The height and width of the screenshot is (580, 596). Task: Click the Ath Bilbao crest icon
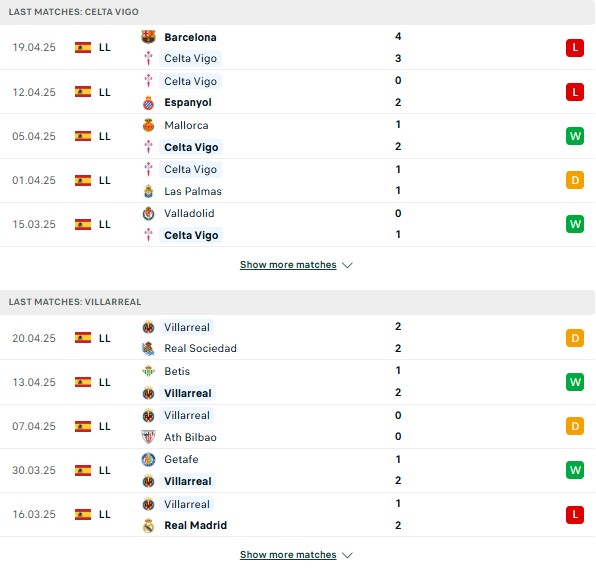(148, 437)
